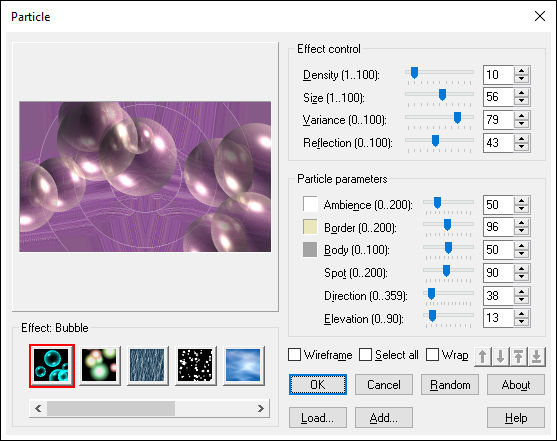
Task: Increase Elevation value with up spinner
Action: click(521, 314)
